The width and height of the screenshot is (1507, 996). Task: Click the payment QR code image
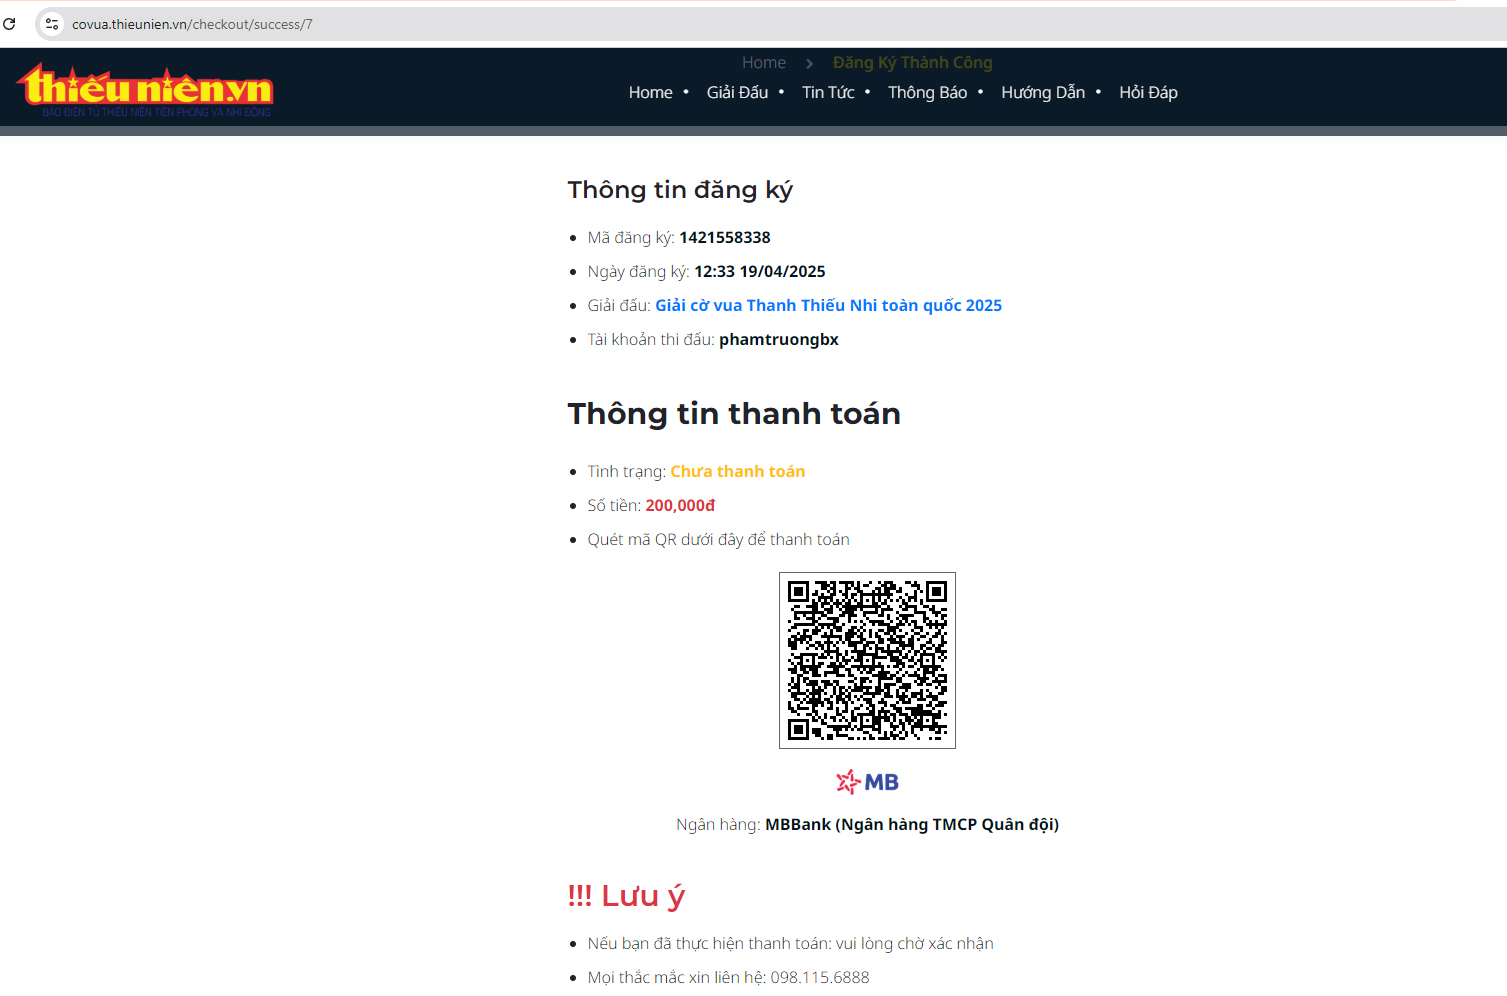click(867, 660)
